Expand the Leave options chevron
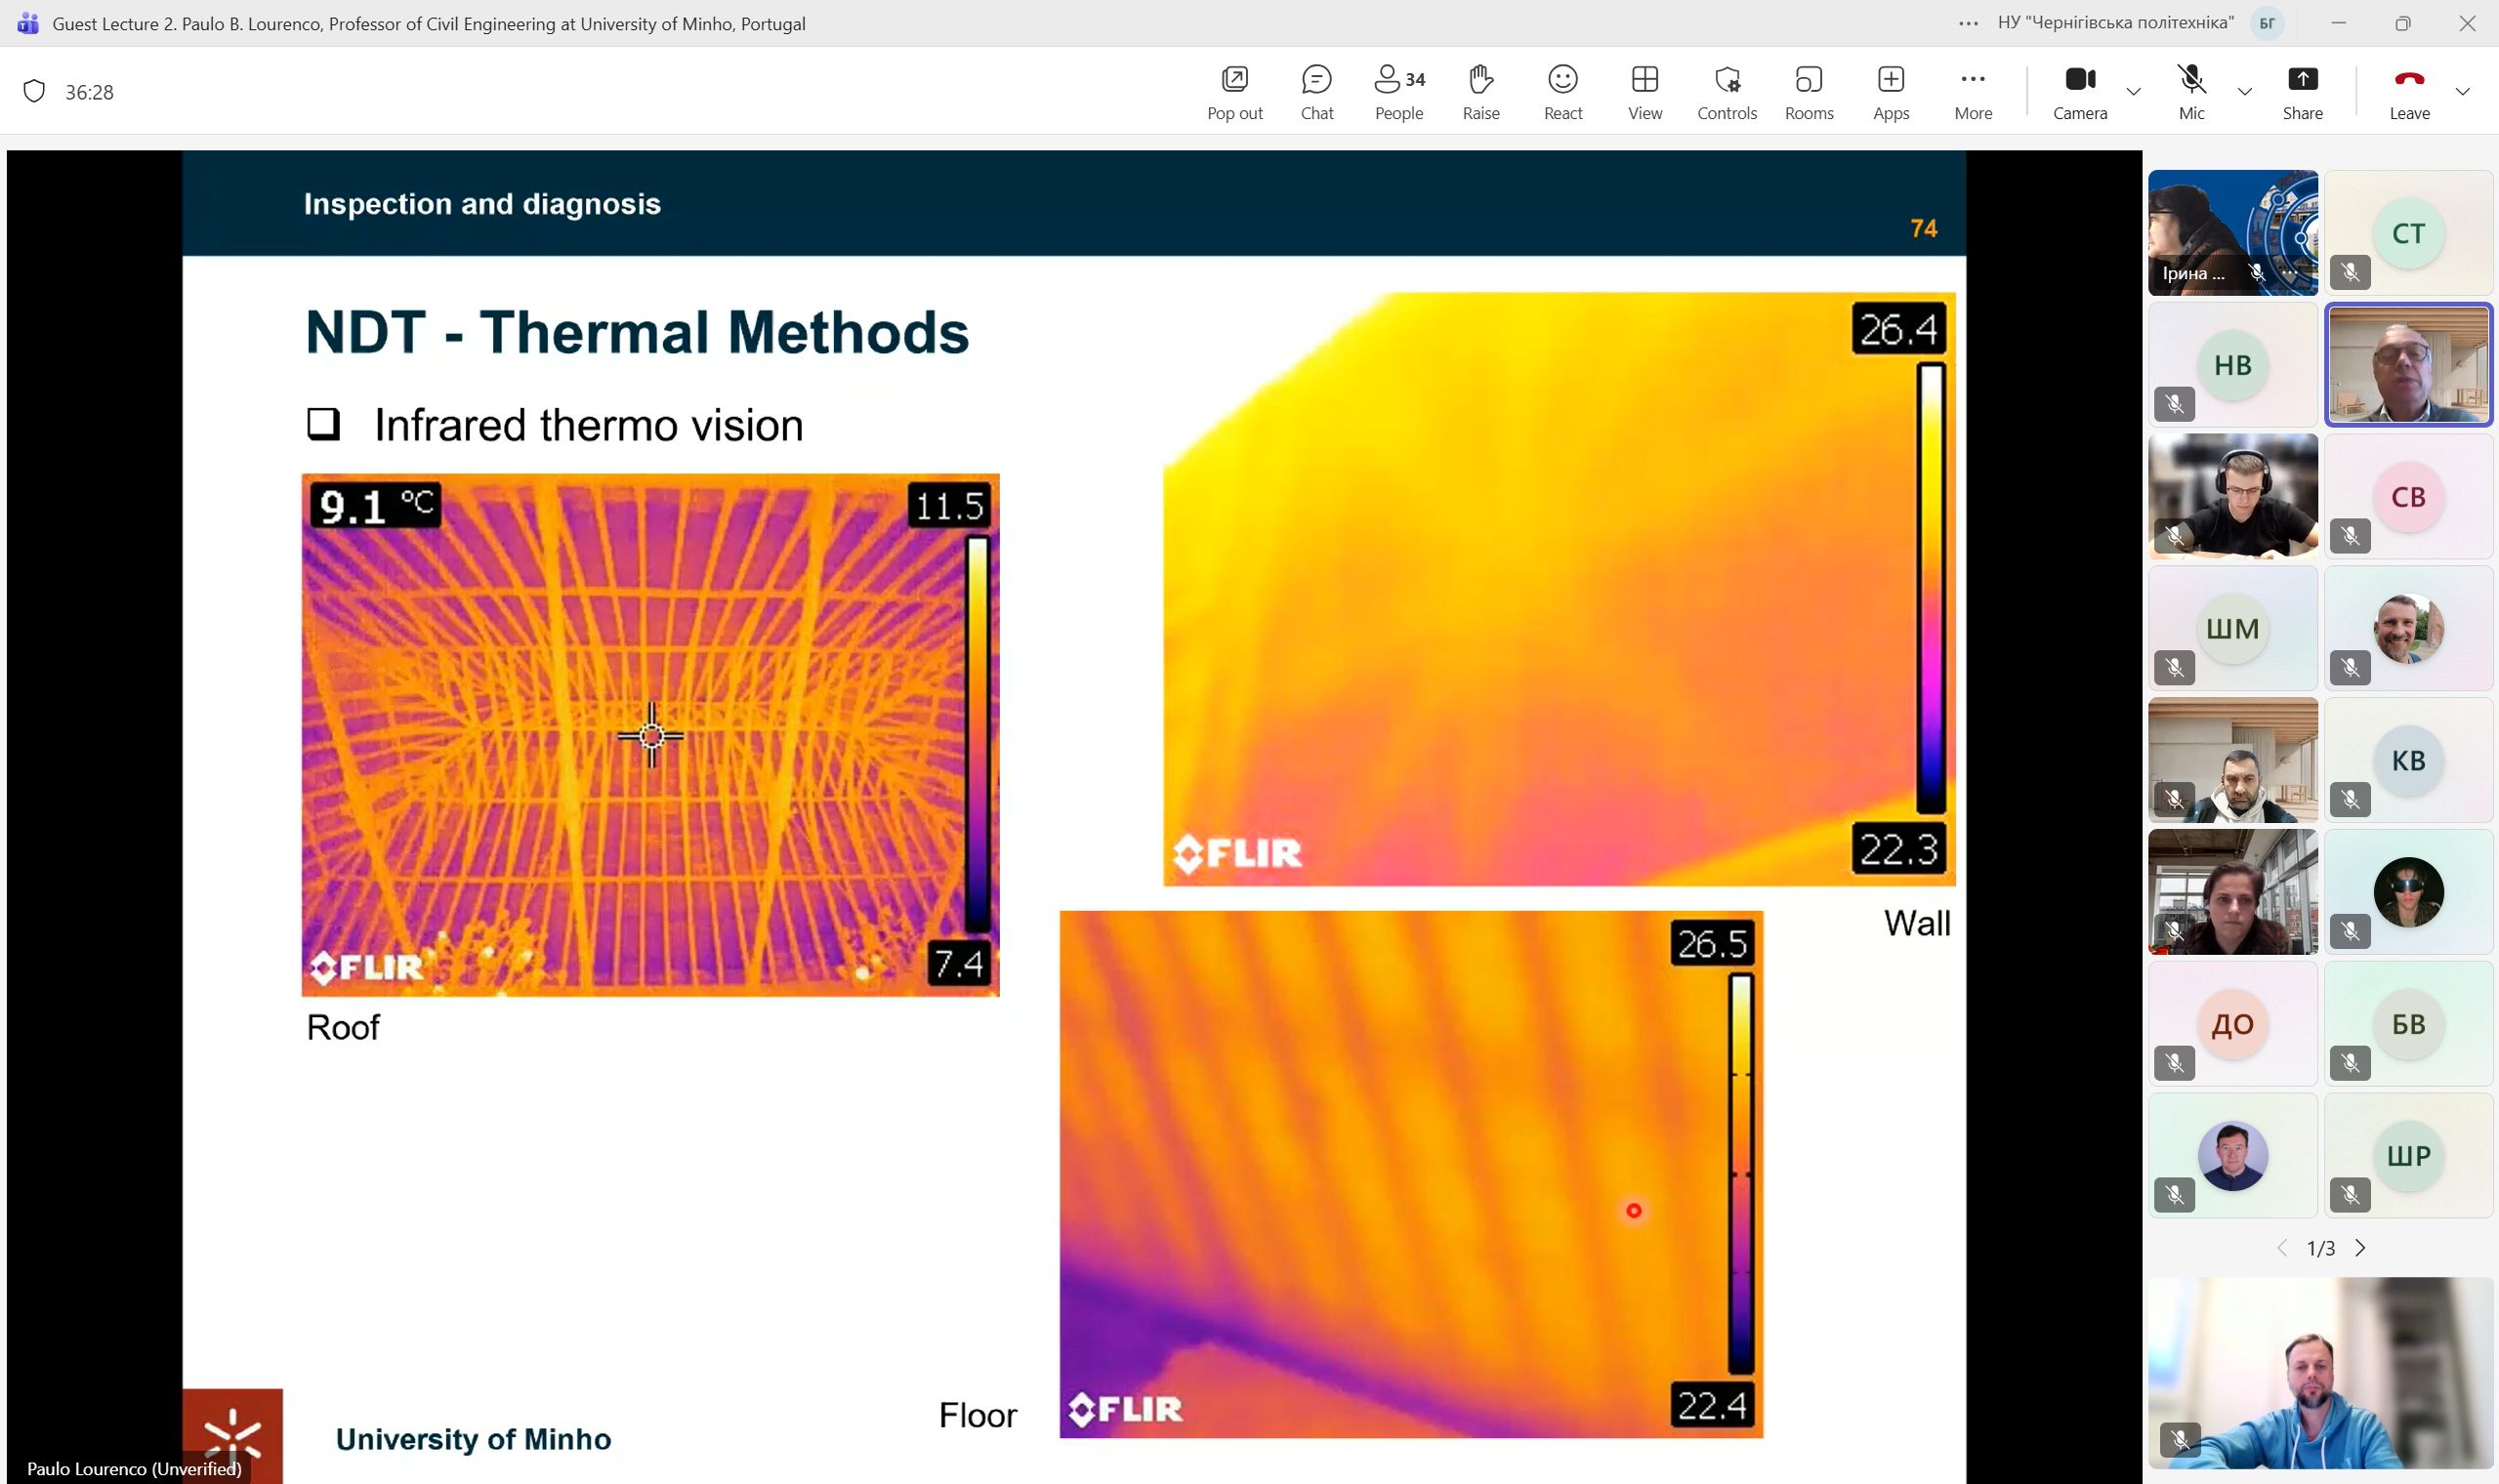This screenshot has width=2499, height=1484. click(2462, 92)
